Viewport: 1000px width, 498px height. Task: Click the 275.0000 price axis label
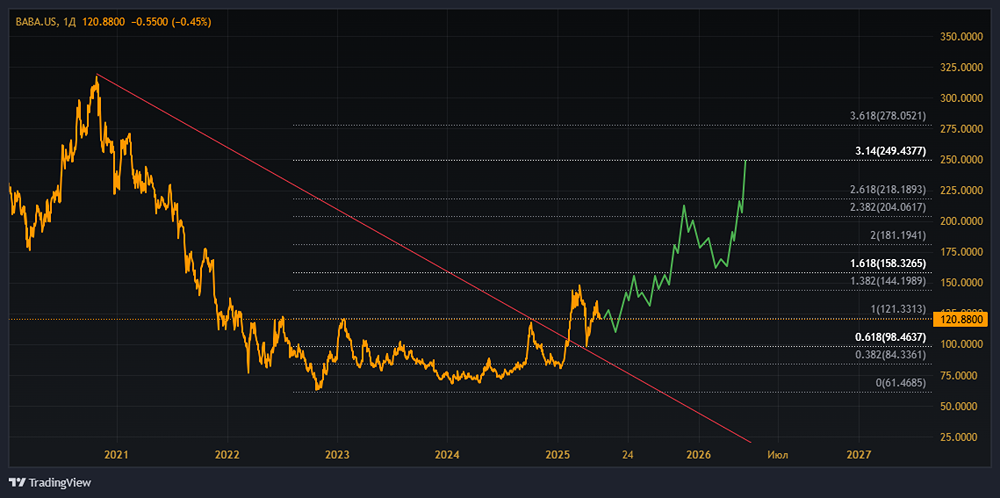click(x=963, y=129)
